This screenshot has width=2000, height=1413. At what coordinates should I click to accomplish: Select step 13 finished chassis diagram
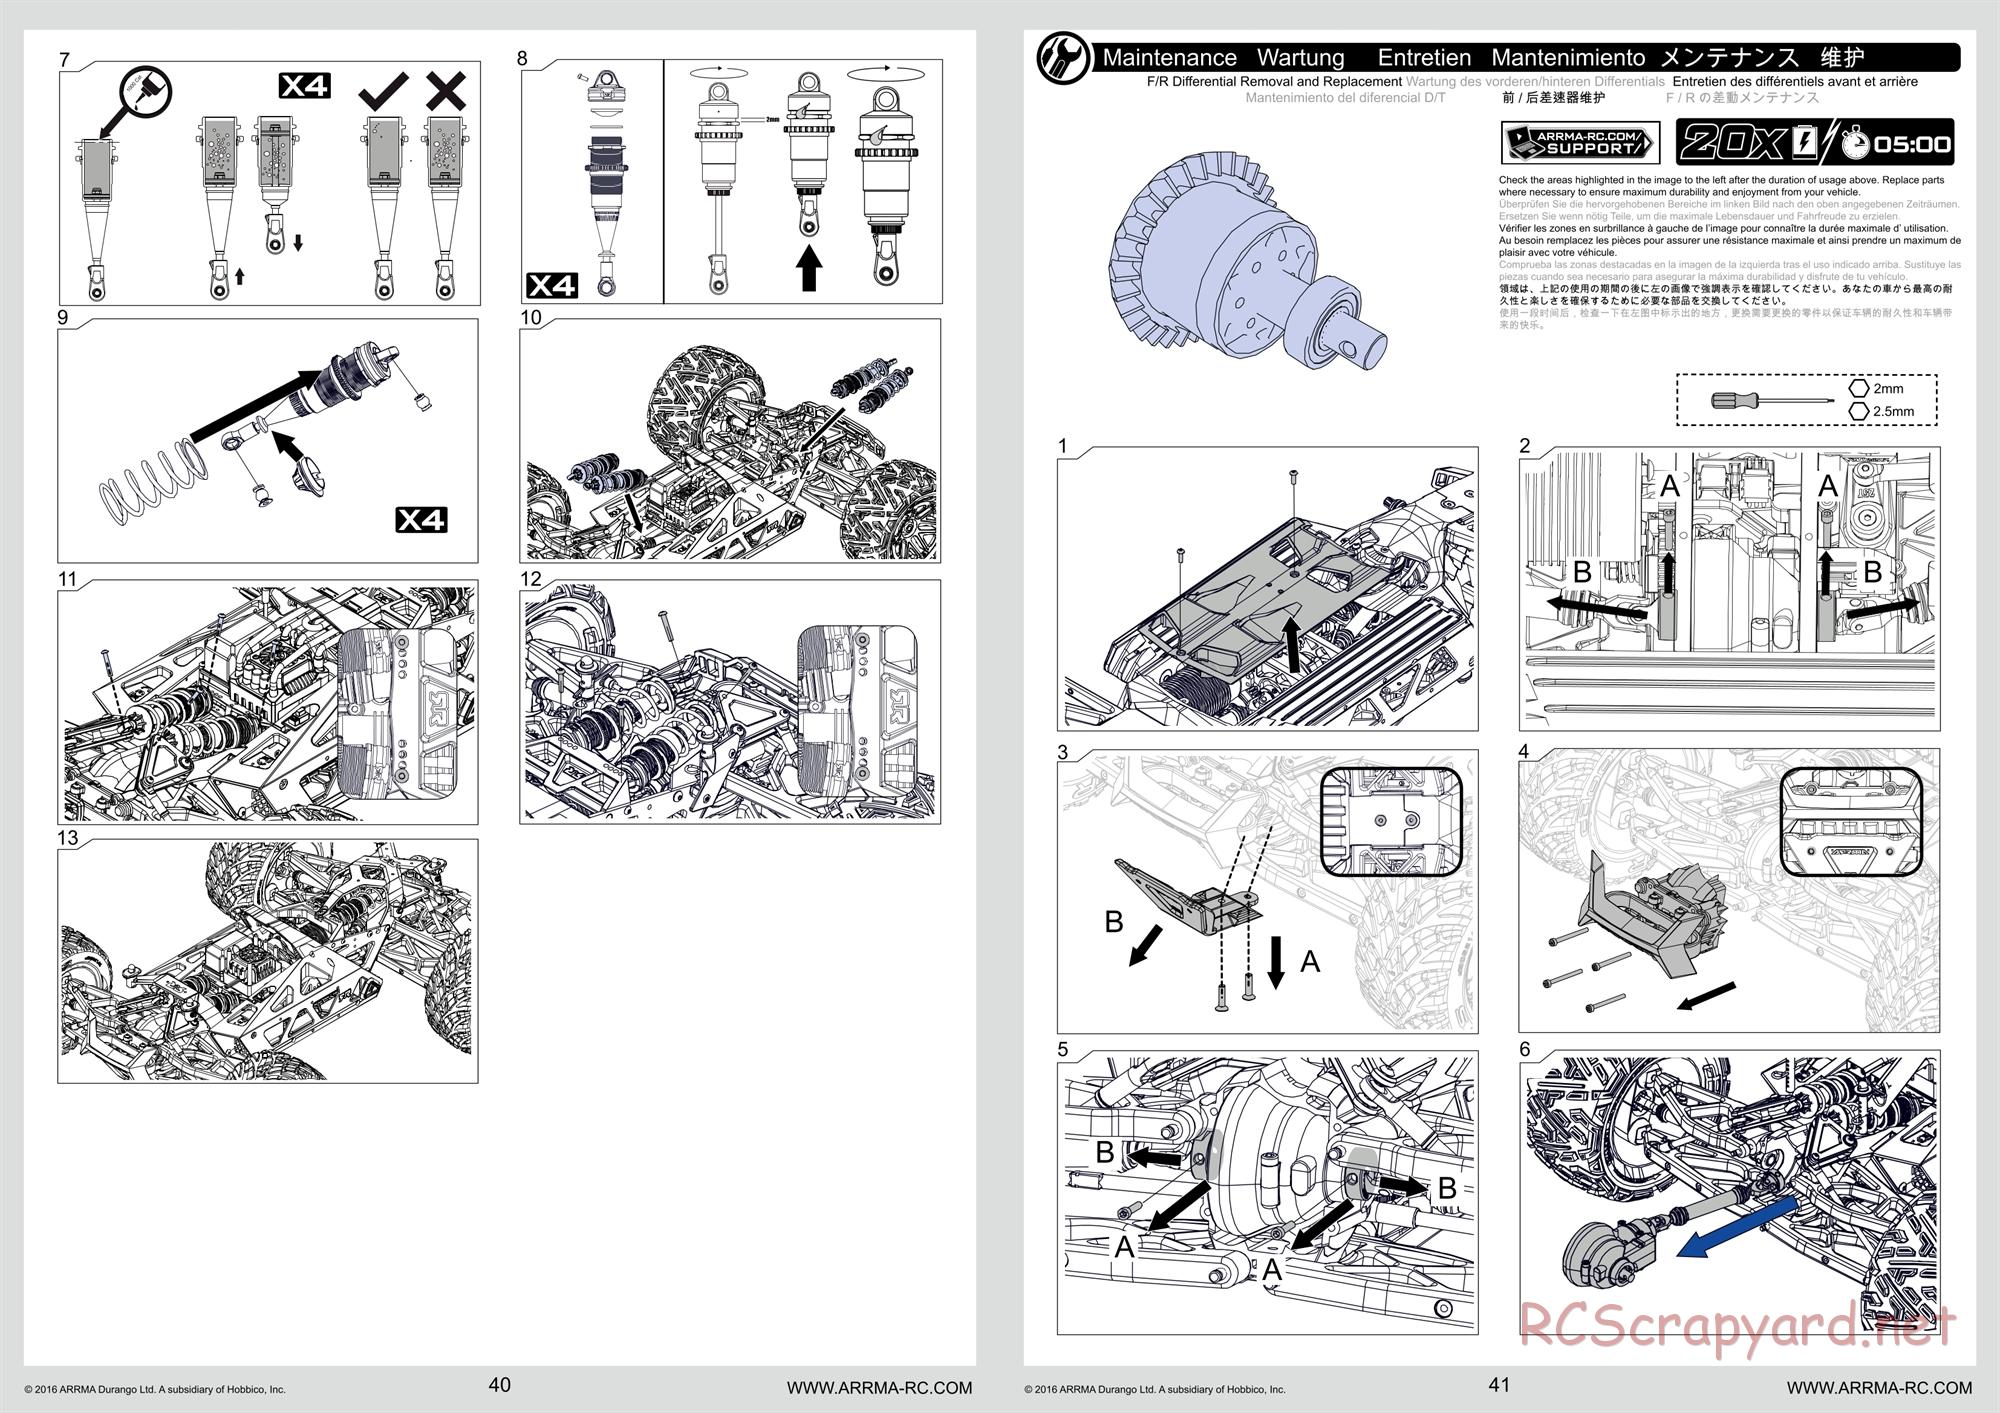point(268,961)
